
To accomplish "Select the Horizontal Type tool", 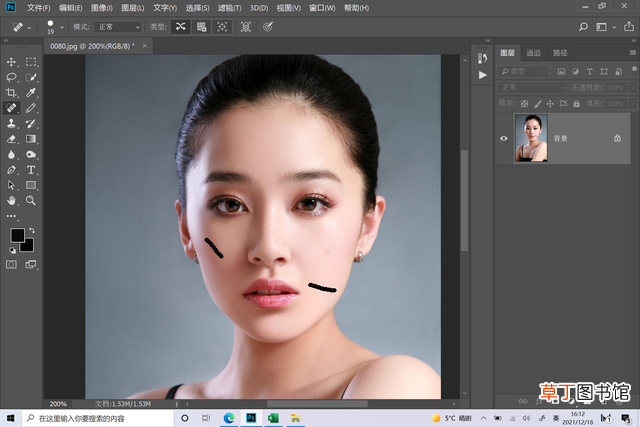I will click(31, 170).
